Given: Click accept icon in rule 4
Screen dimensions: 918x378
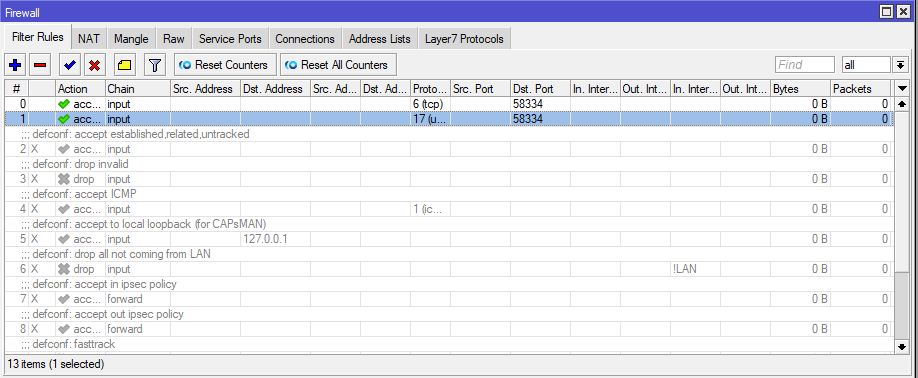Looking at the screenshot, I should 64,209.
